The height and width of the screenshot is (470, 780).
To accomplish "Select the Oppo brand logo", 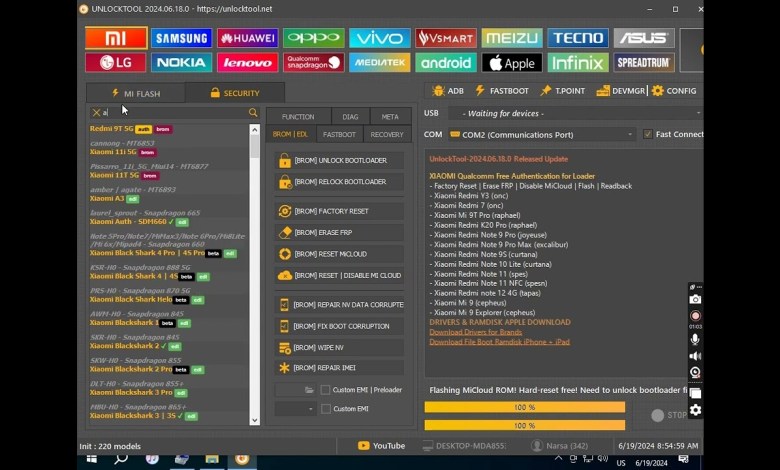I will coord(313,38).
